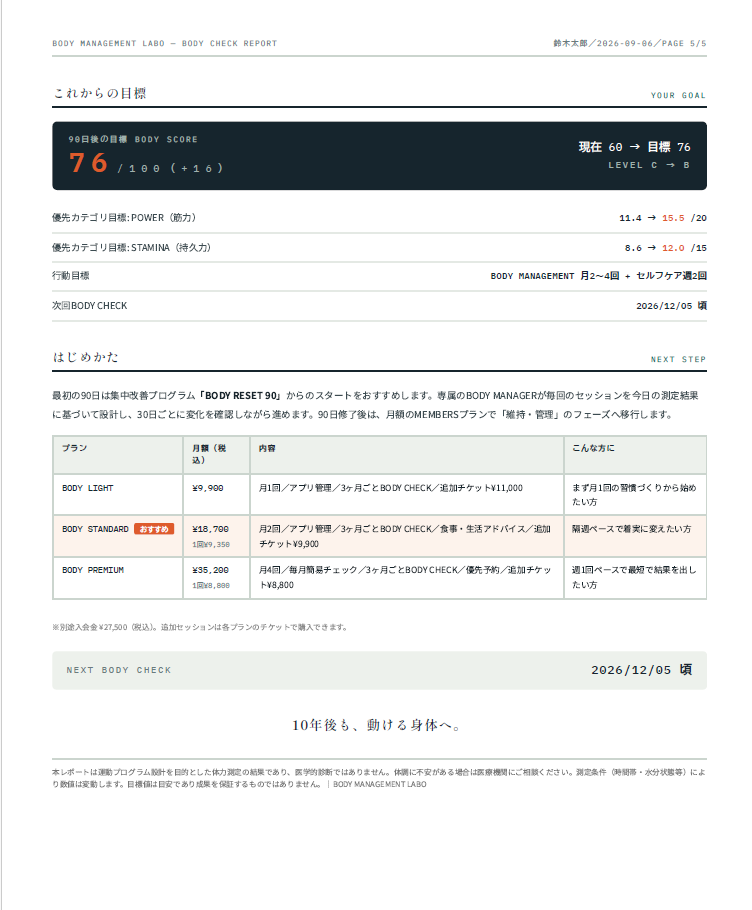752x910 pixels.
Task: Click the STAMINA(持久力) category goal label
Action: coord(132,247)
